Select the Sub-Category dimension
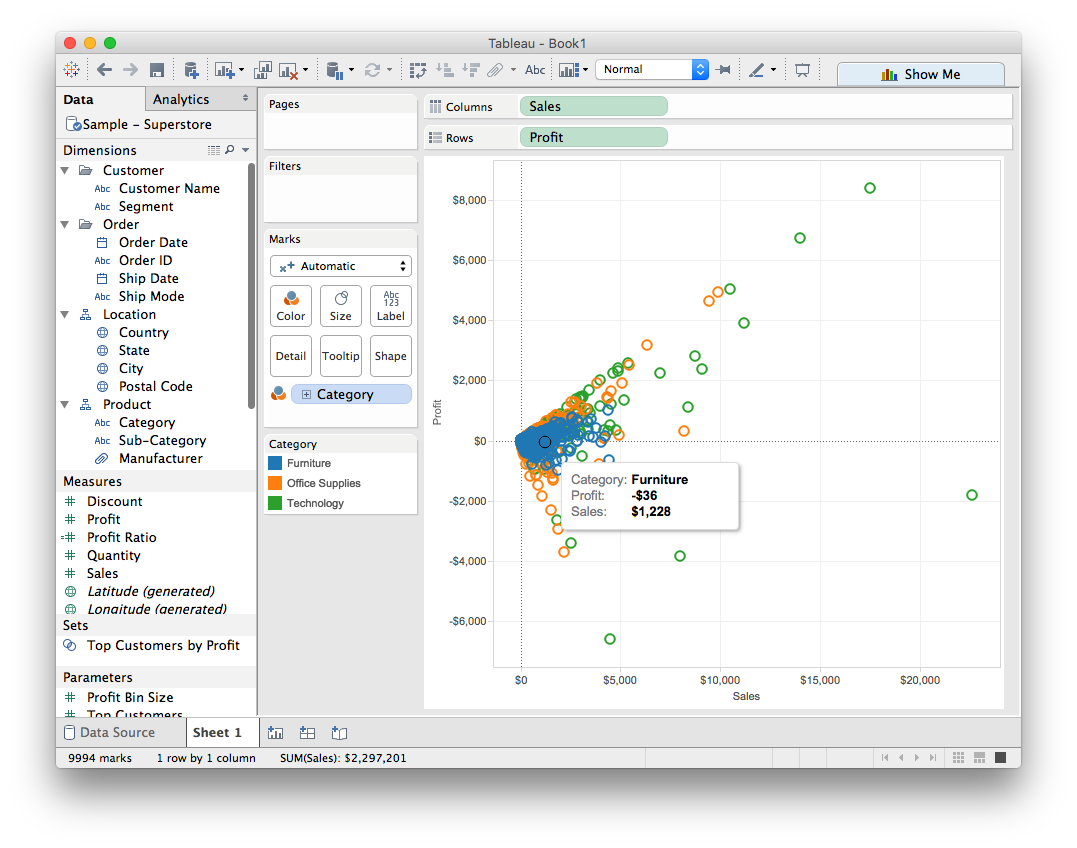This screenshot has width=1077, height=848. pyautogui.click(x=162, y=440)
